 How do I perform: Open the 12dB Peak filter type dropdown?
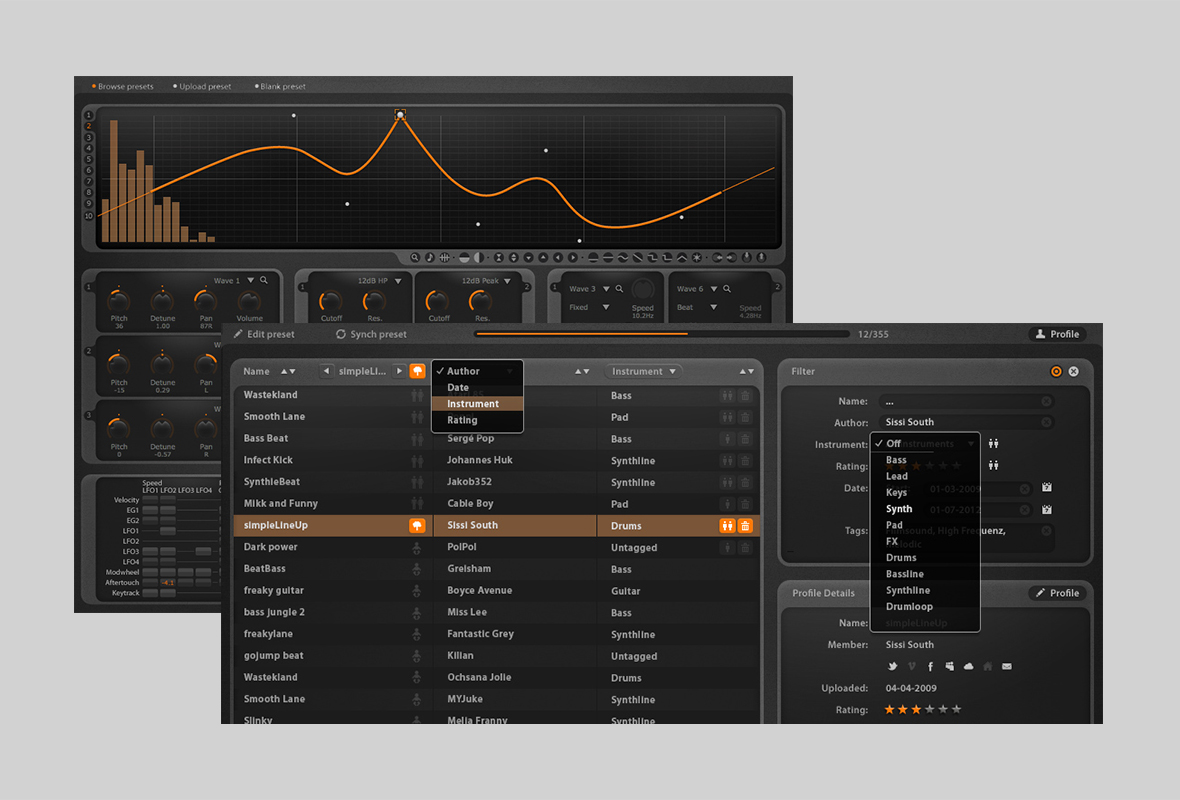(507, 281)
